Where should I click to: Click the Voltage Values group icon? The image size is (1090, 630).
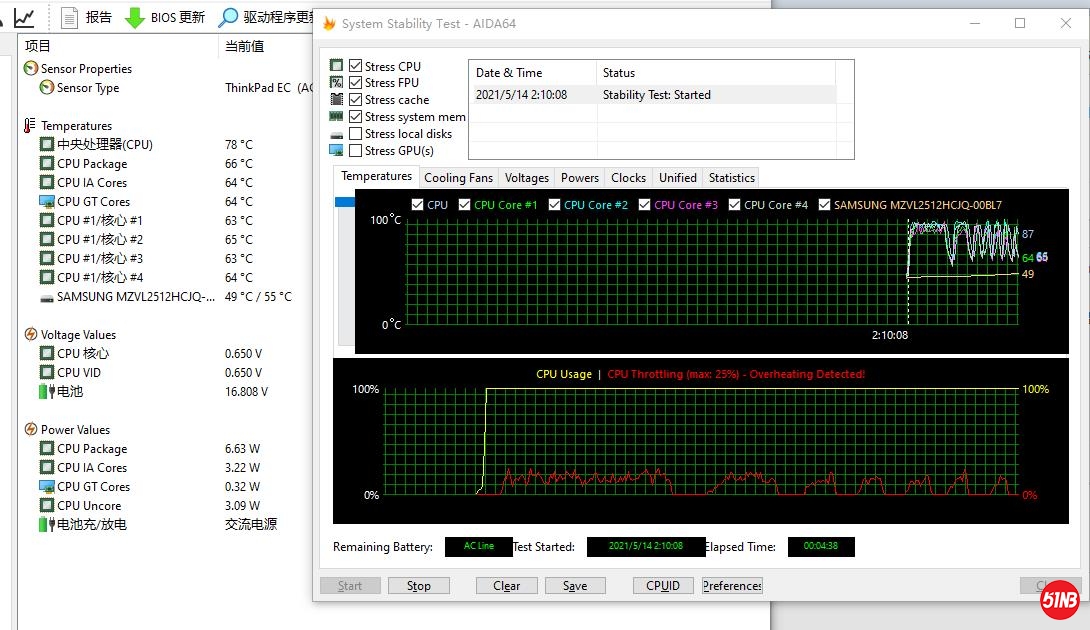point(31,334)
